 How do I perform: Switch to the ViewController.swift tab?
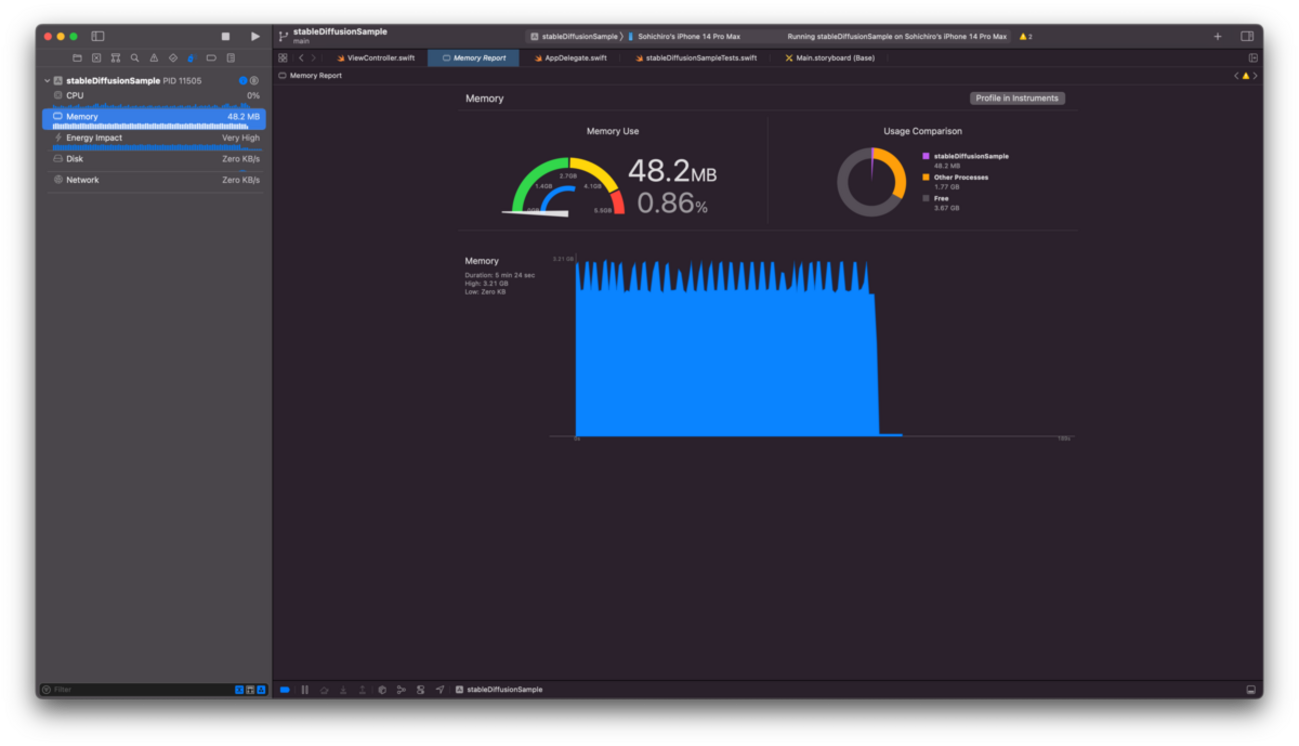click(380, 58)
